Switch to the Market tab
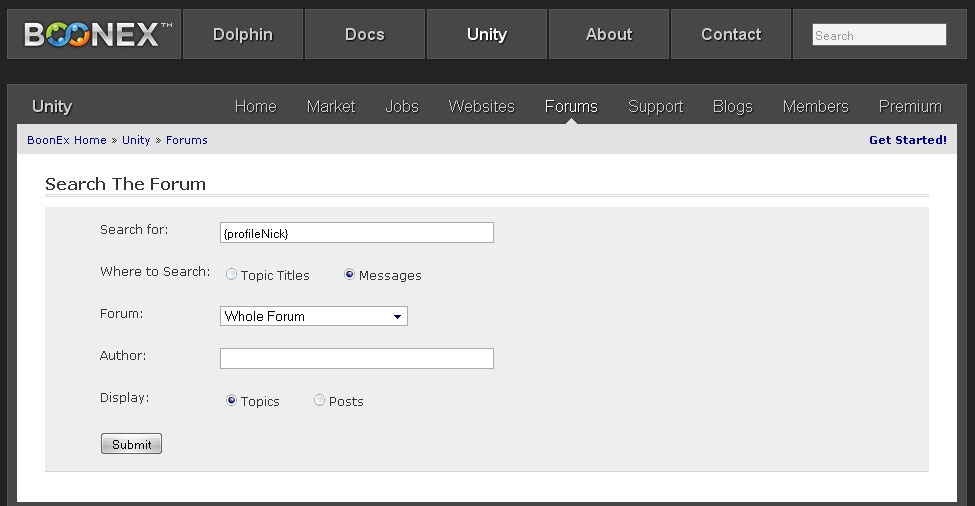975x506 pixels. point(331,107)
